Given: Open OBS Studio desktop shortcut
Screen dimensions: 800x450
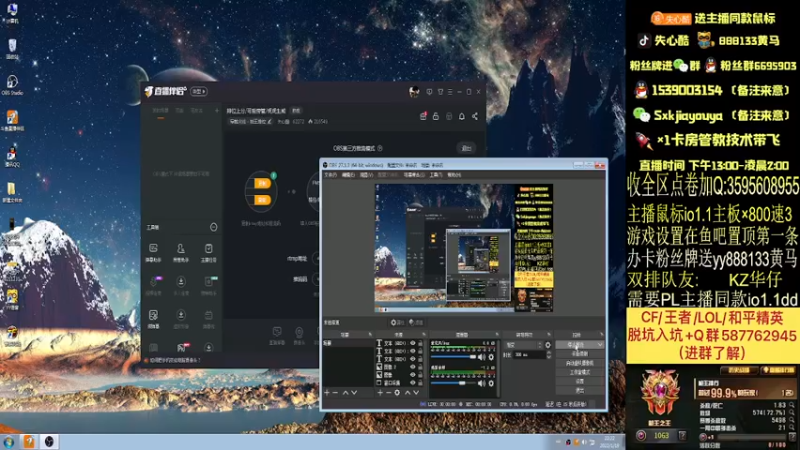Looking at the screenshot, I should (12, 85).
